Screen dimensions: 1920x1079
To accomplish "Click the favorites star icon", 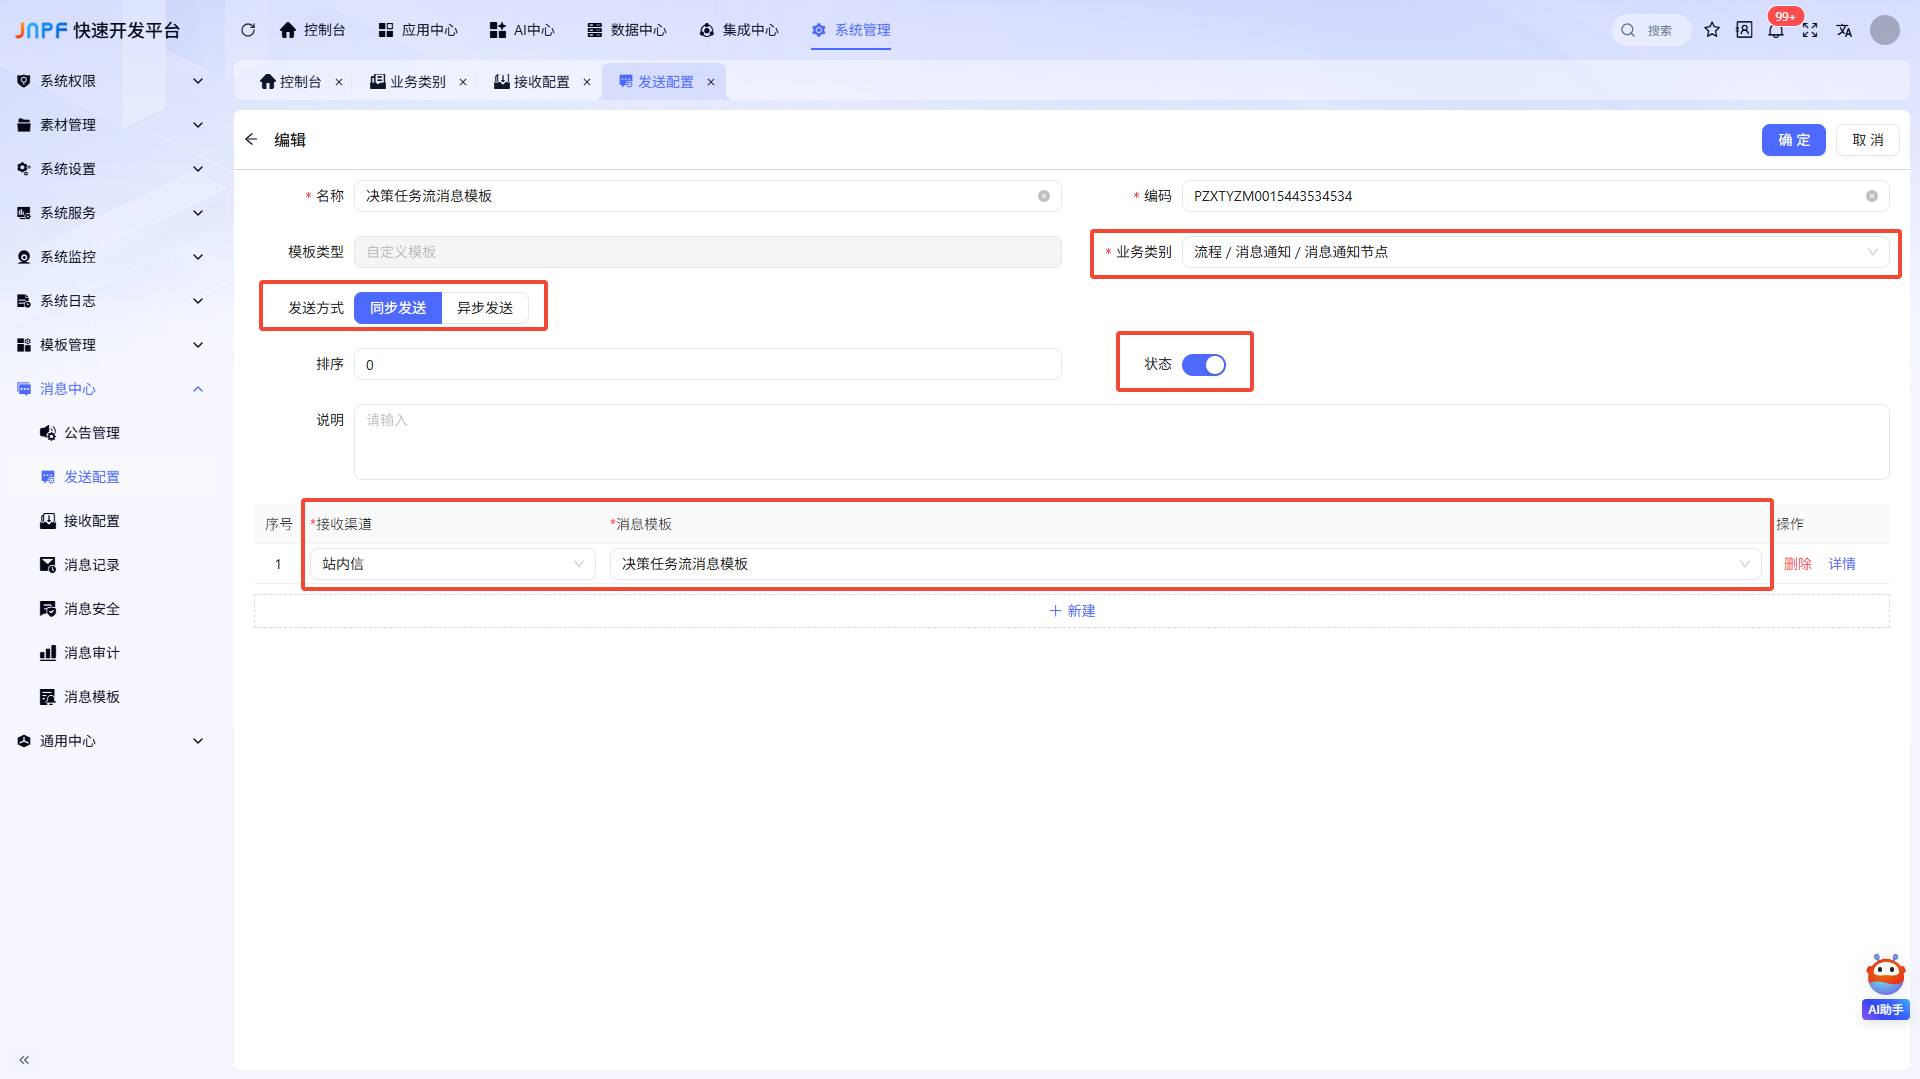I will pos(1712,30).
